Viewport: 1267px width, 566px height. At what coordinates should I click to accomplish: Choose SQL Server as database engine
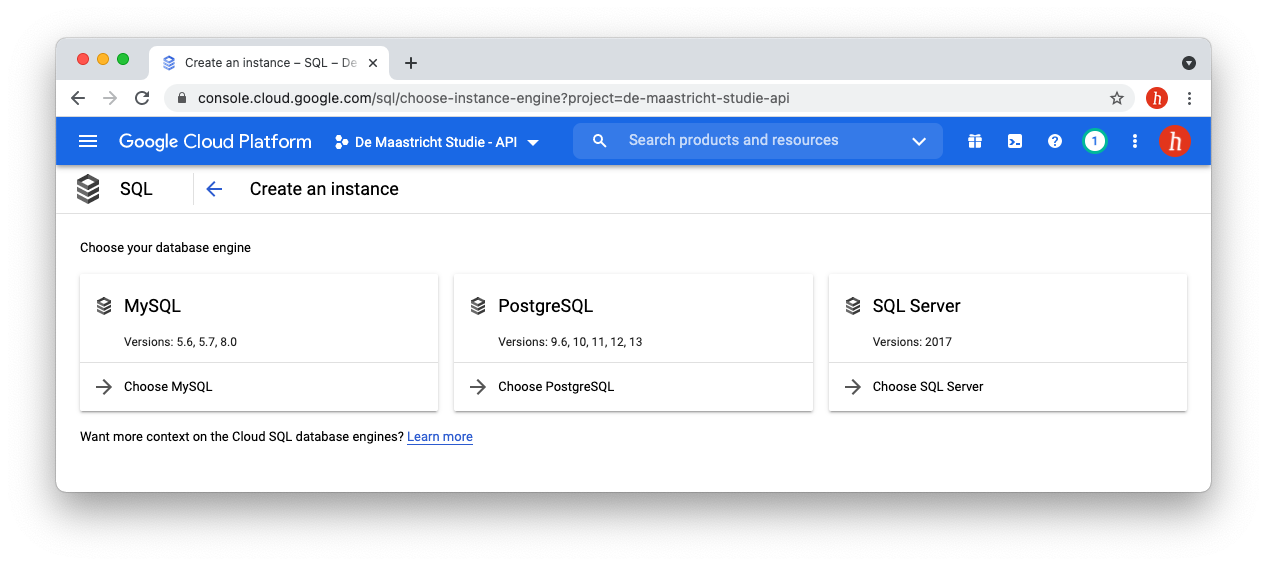point(927,387)
